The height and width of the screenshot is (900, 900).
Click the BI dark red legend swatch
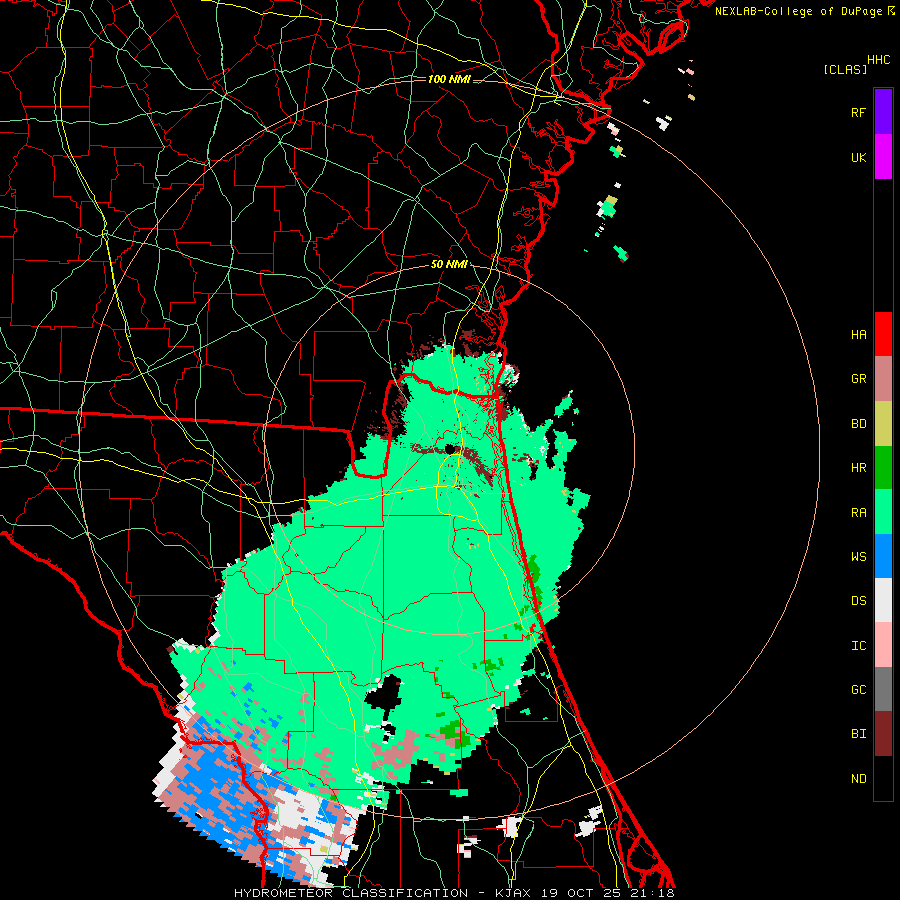pyautogui.click(x=883, y=734)
